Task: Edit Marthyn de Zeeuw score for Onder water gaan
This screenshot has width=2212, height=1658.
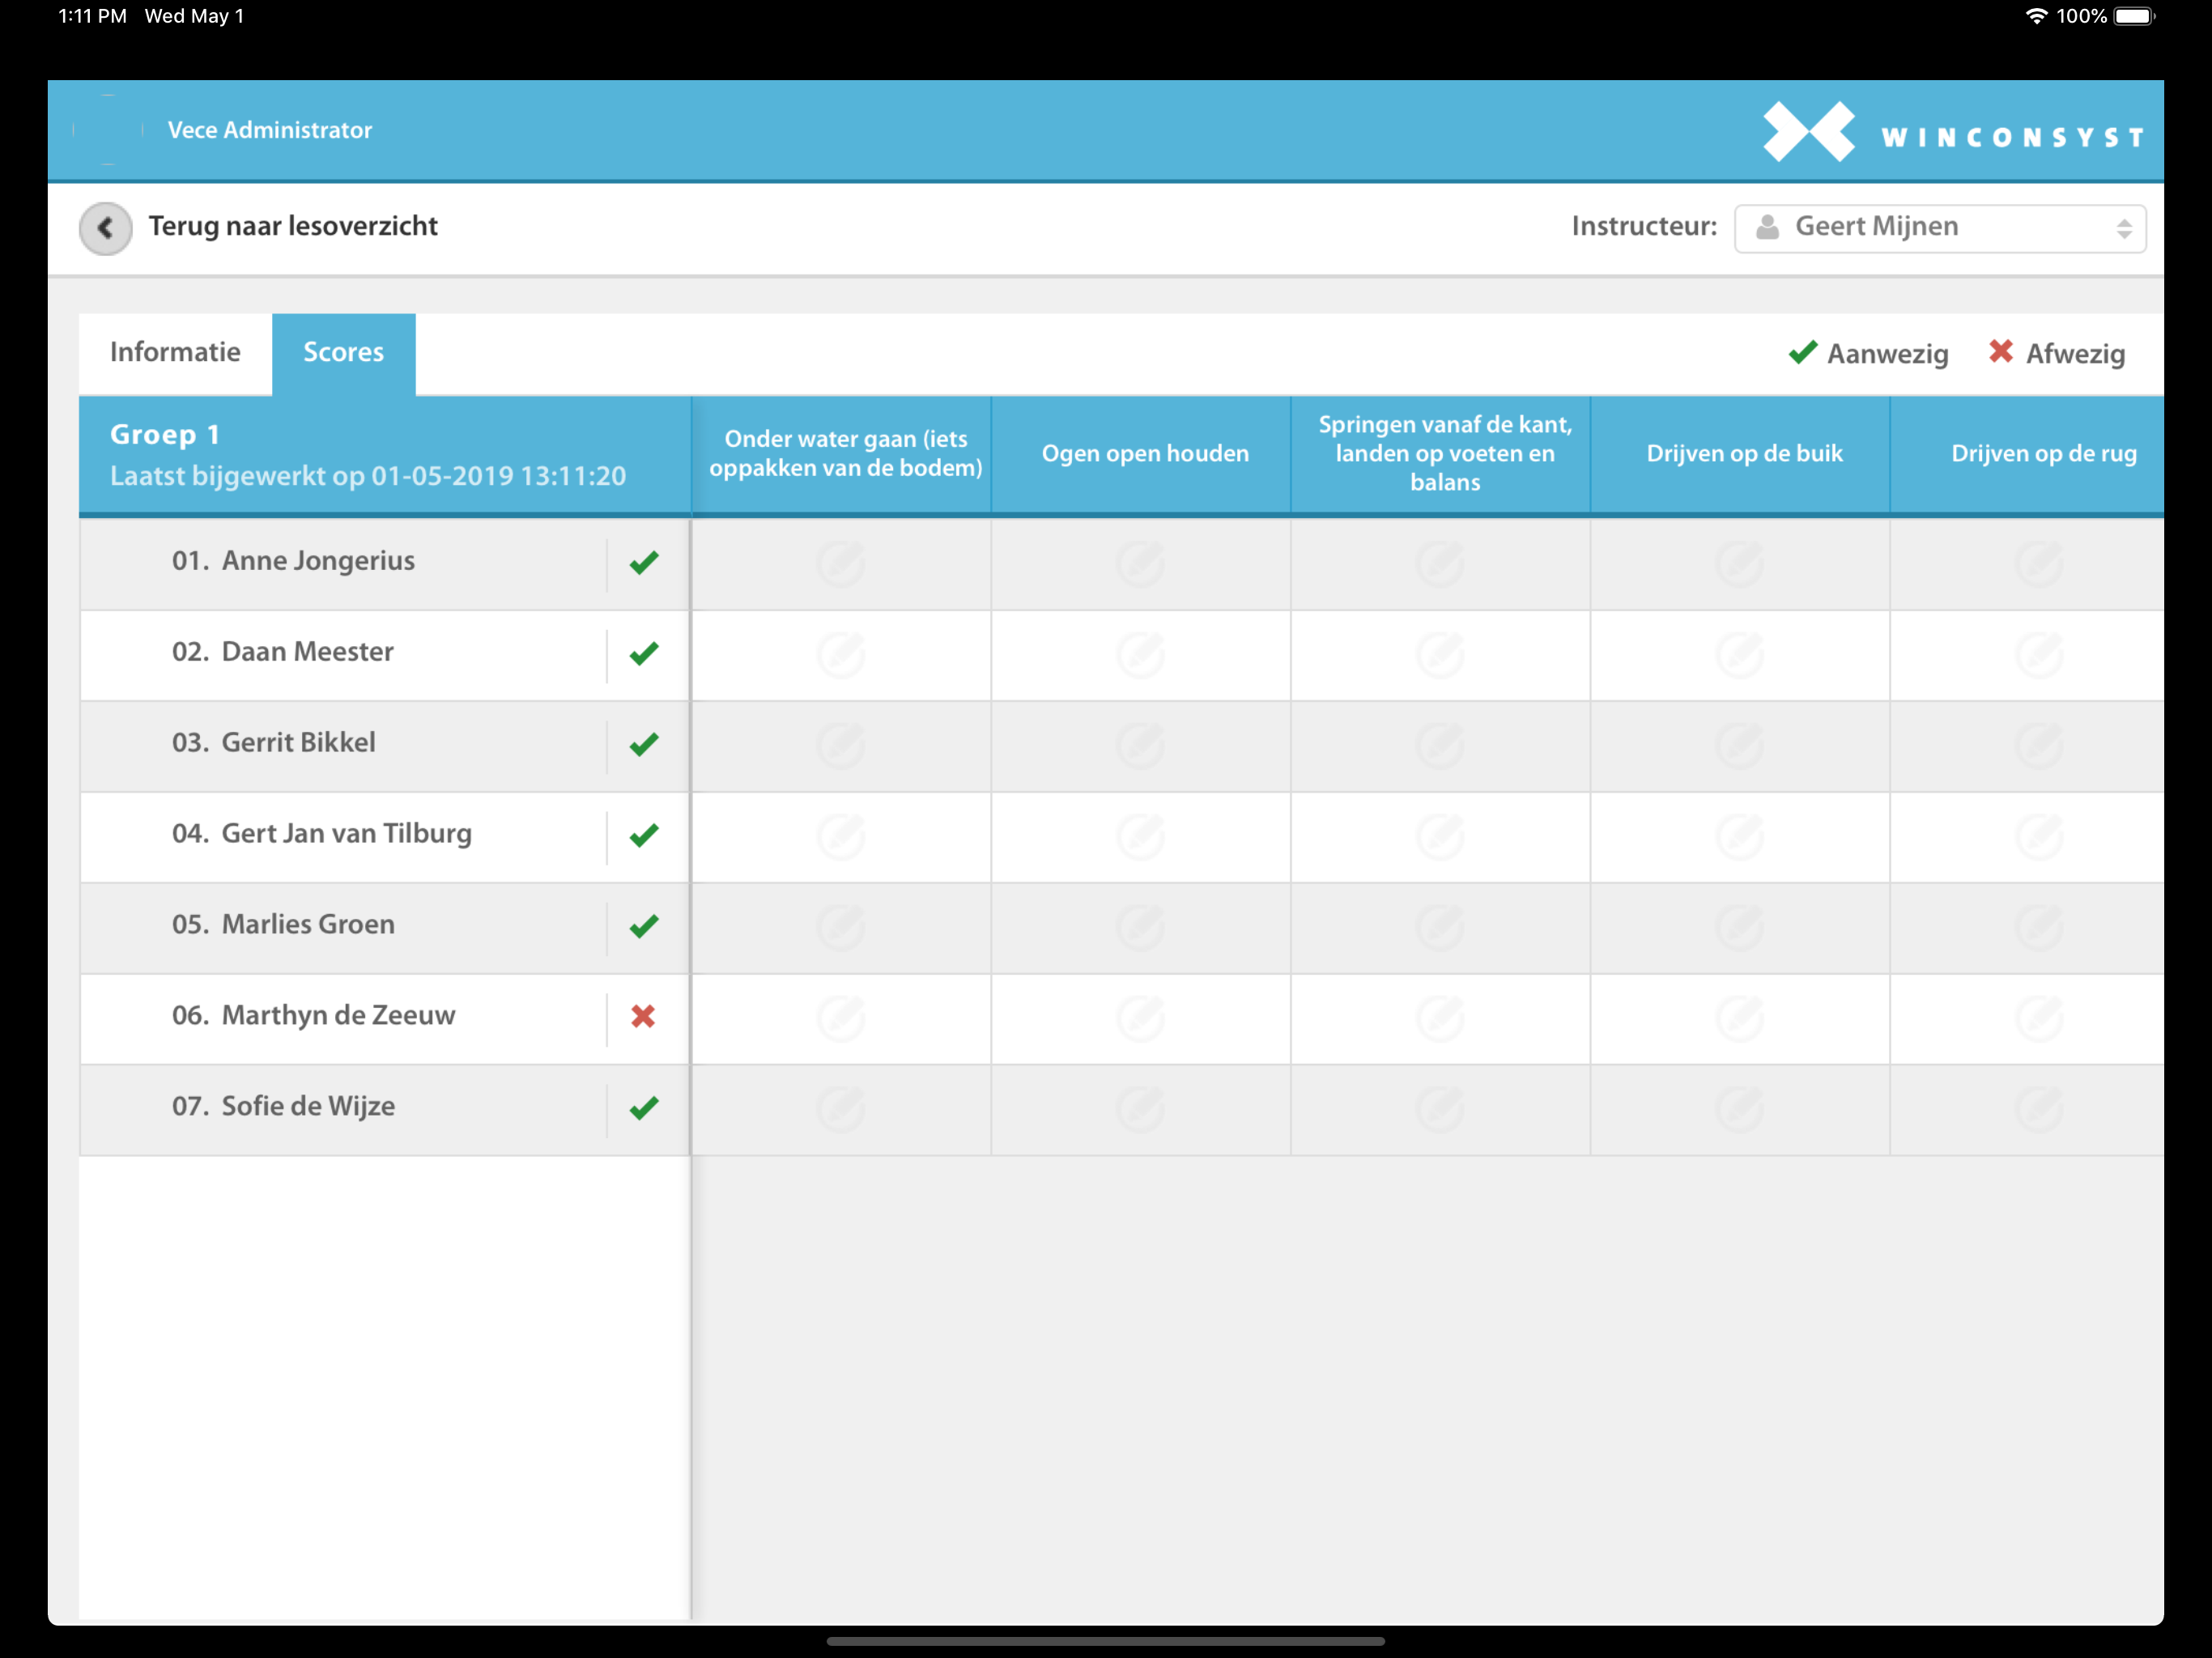Action: coord(841,1018)
